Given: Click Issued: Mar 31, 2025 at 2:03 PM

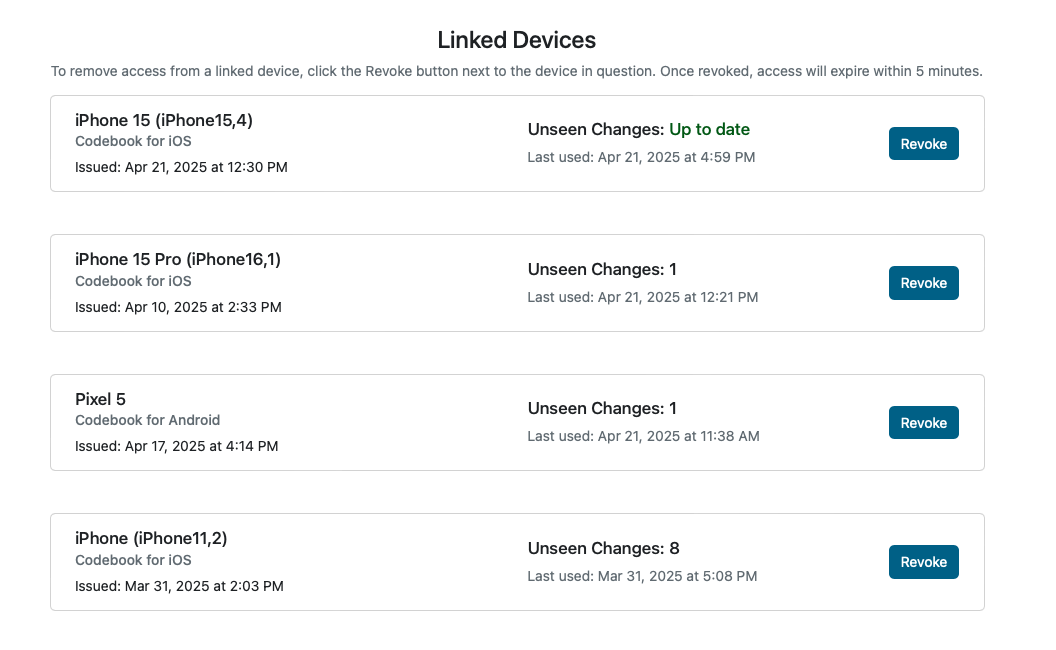Looking at the screenshot, I should 179,586.
